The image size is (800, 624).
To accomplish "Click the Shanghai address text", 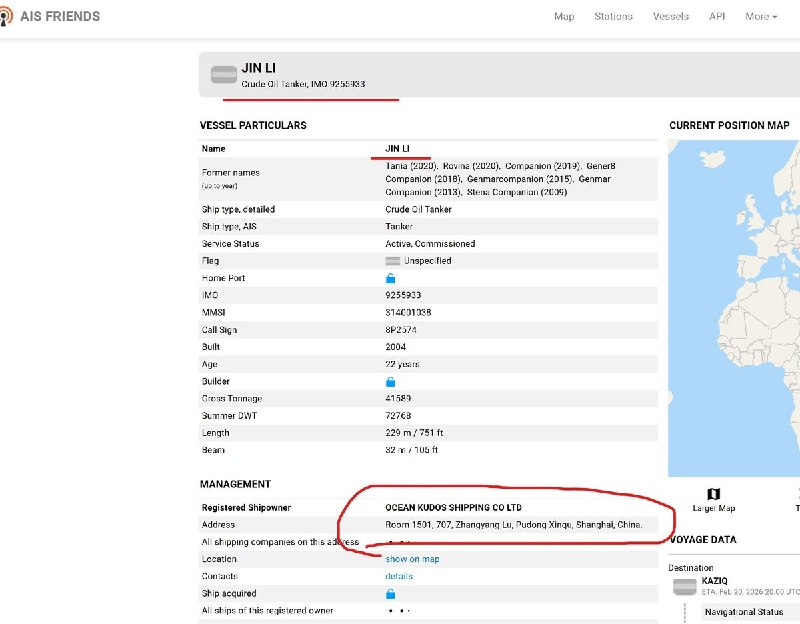I will click(x=514, y=525).
